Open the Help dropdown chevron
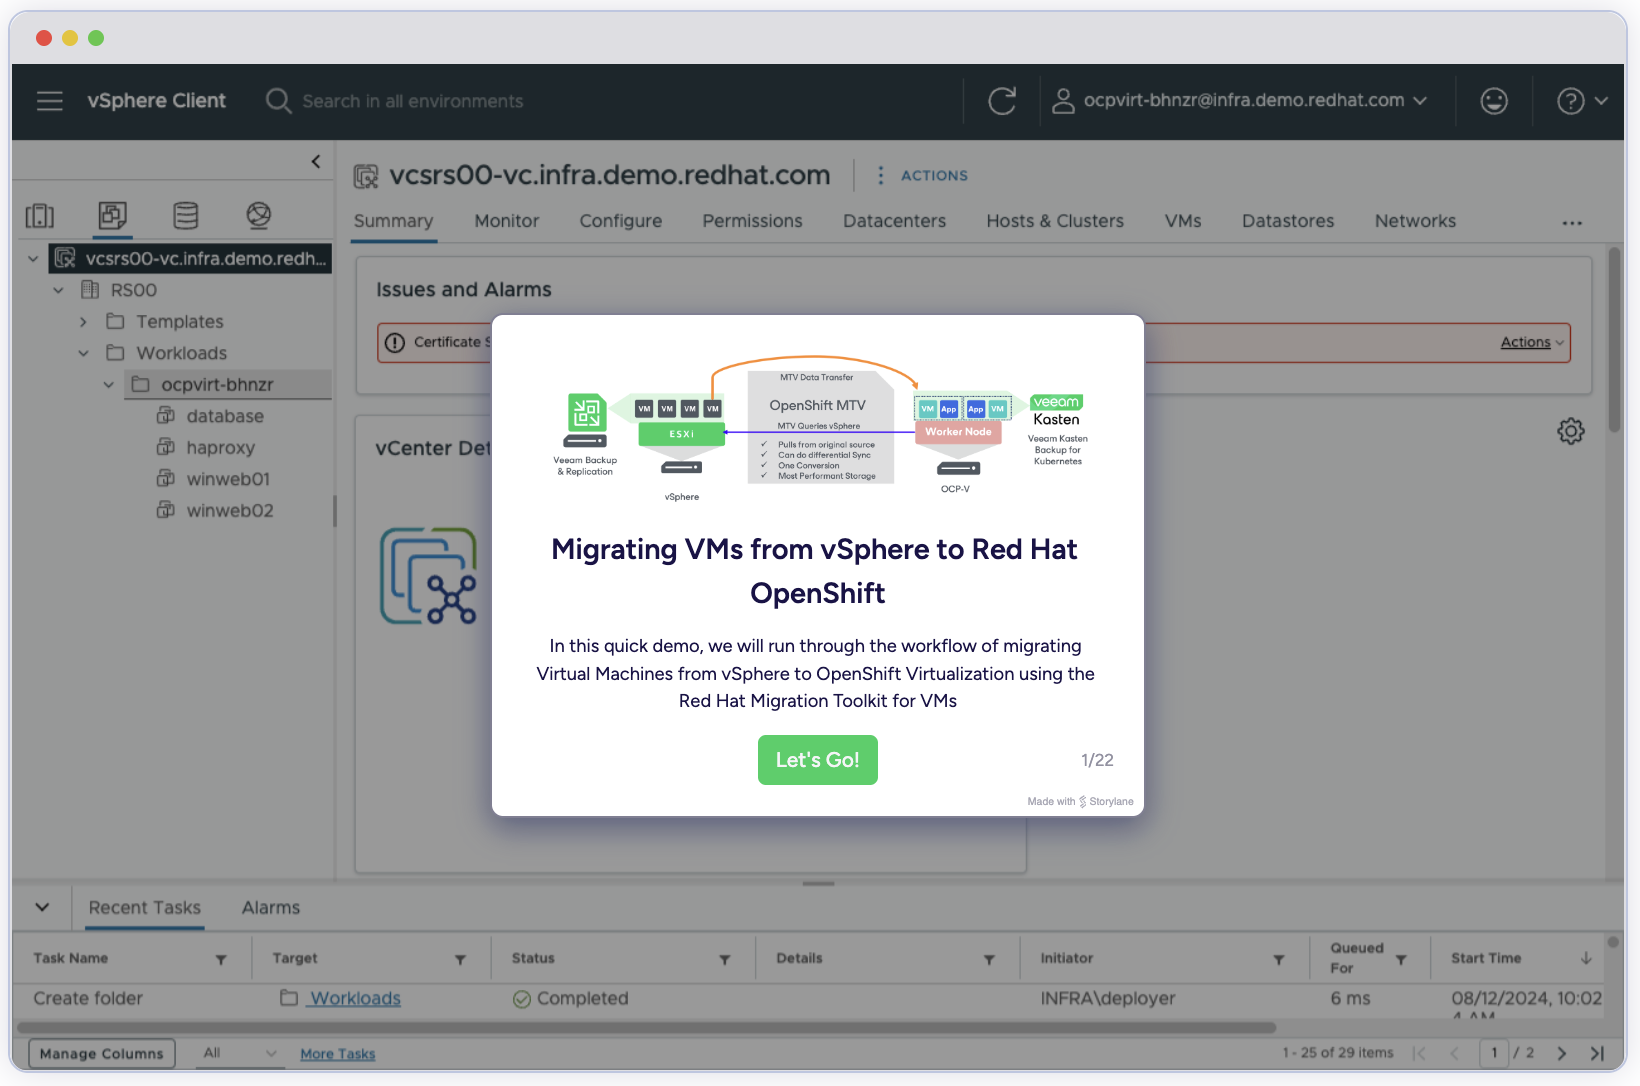Screen dimensions: 1640x1086 click(x=1602, y=101)
